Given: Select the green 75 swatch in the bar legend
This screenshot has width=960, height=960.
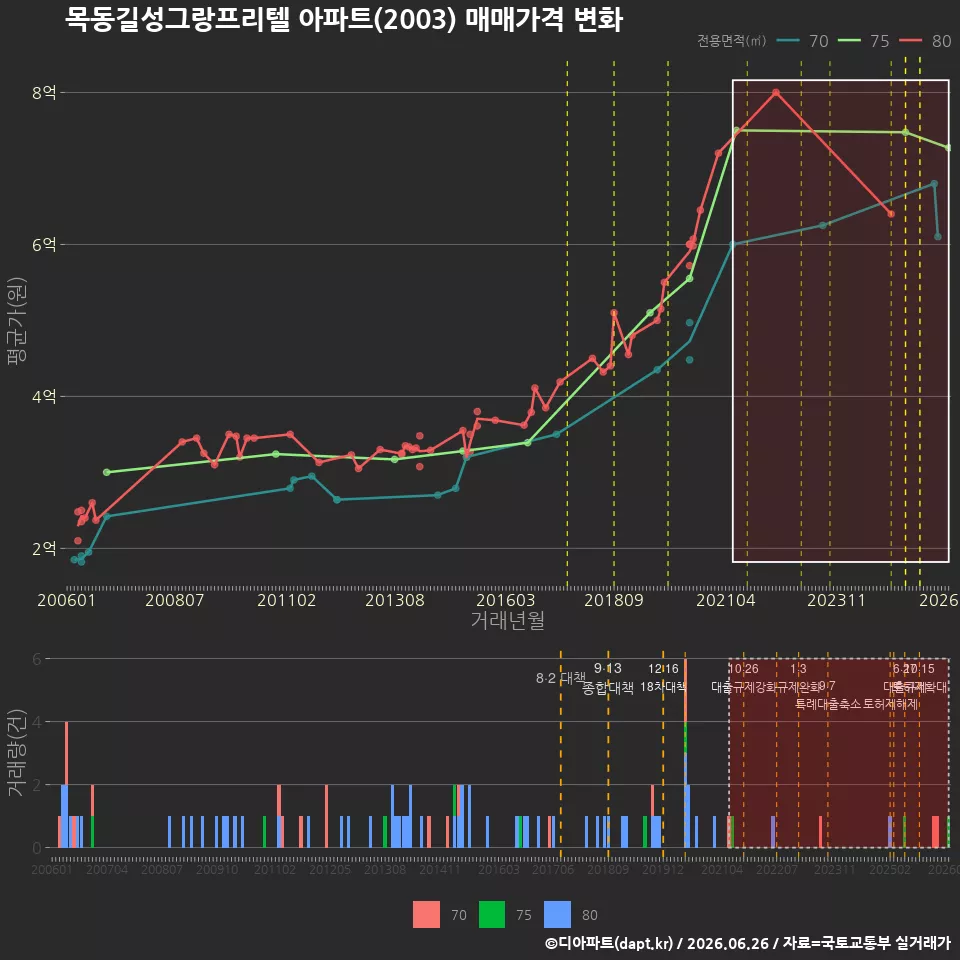Looking at the screenshot, I should pyautogui.click(x=492, y=915).
